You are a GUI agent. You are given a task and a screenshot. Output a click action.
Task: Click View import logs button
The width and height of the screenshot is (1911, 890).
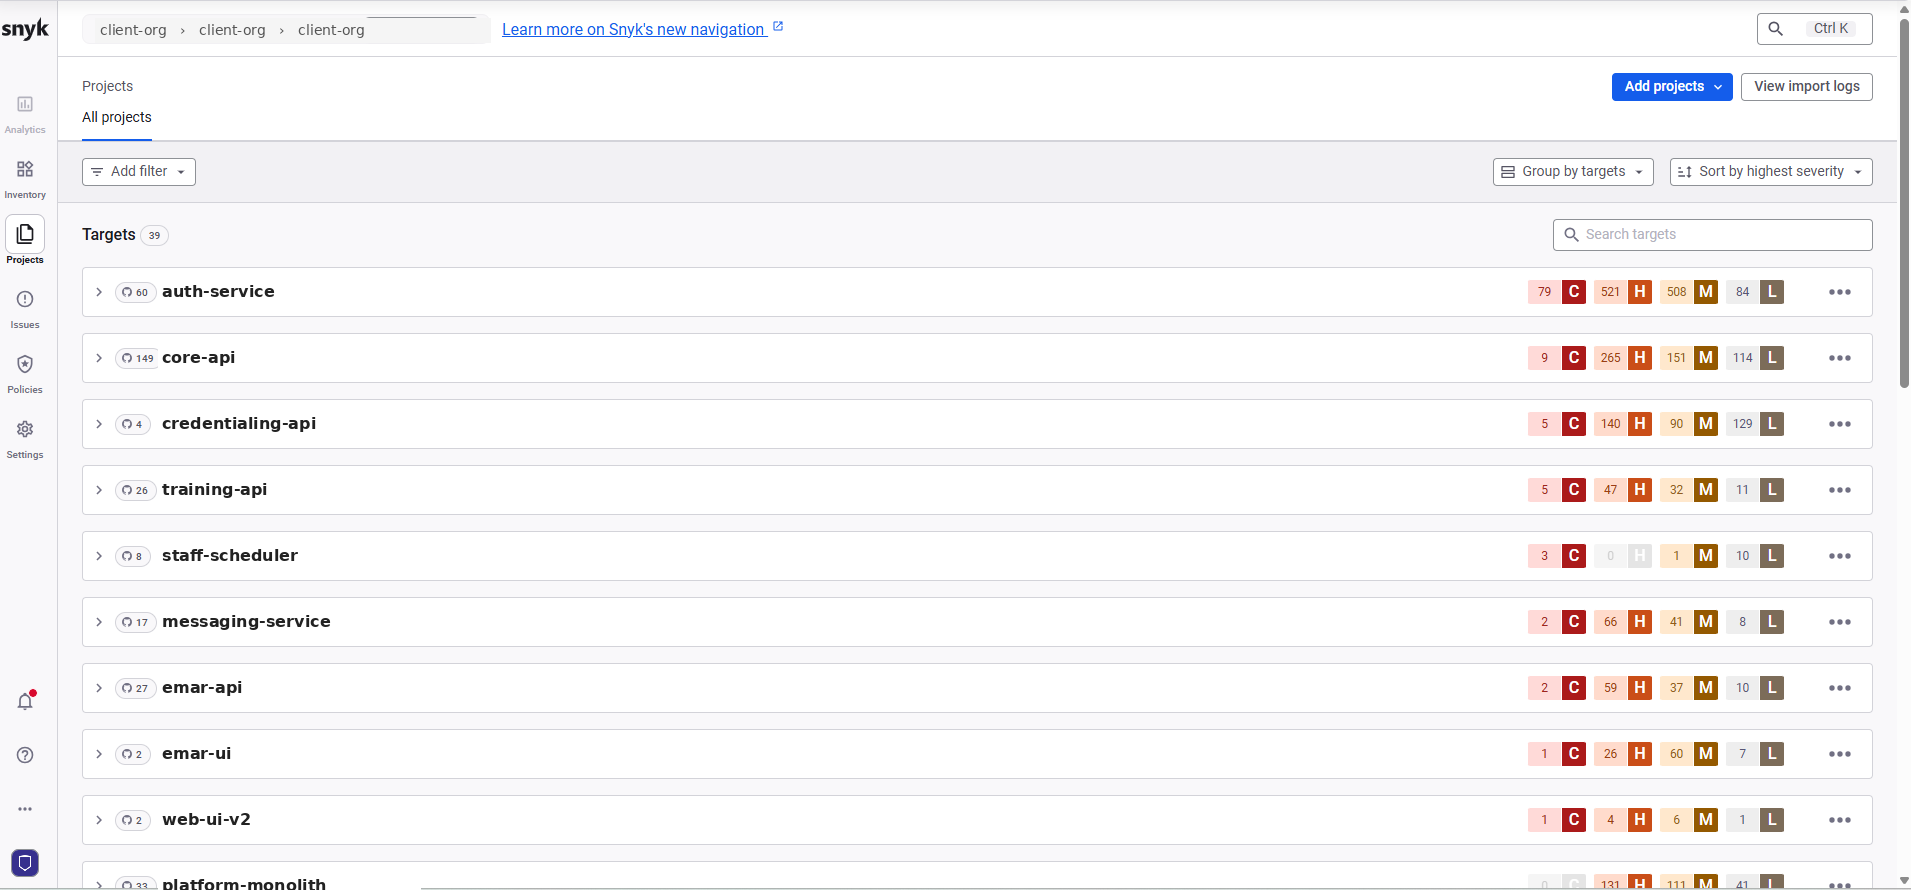[1807, 87]
